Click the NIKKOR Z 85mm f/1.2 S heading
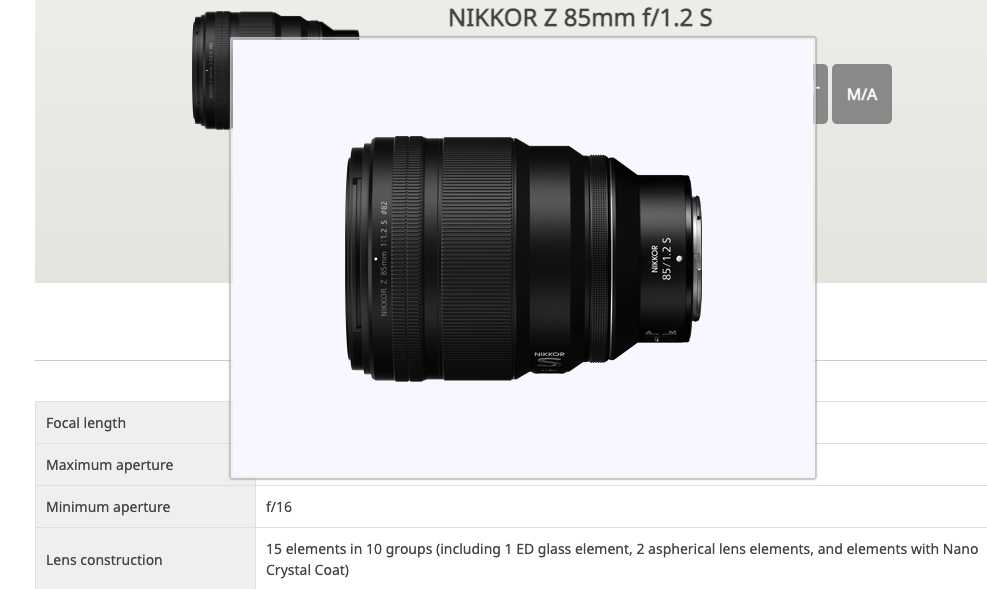The height and width of the screenshot is (589, 987). point(580,18)
